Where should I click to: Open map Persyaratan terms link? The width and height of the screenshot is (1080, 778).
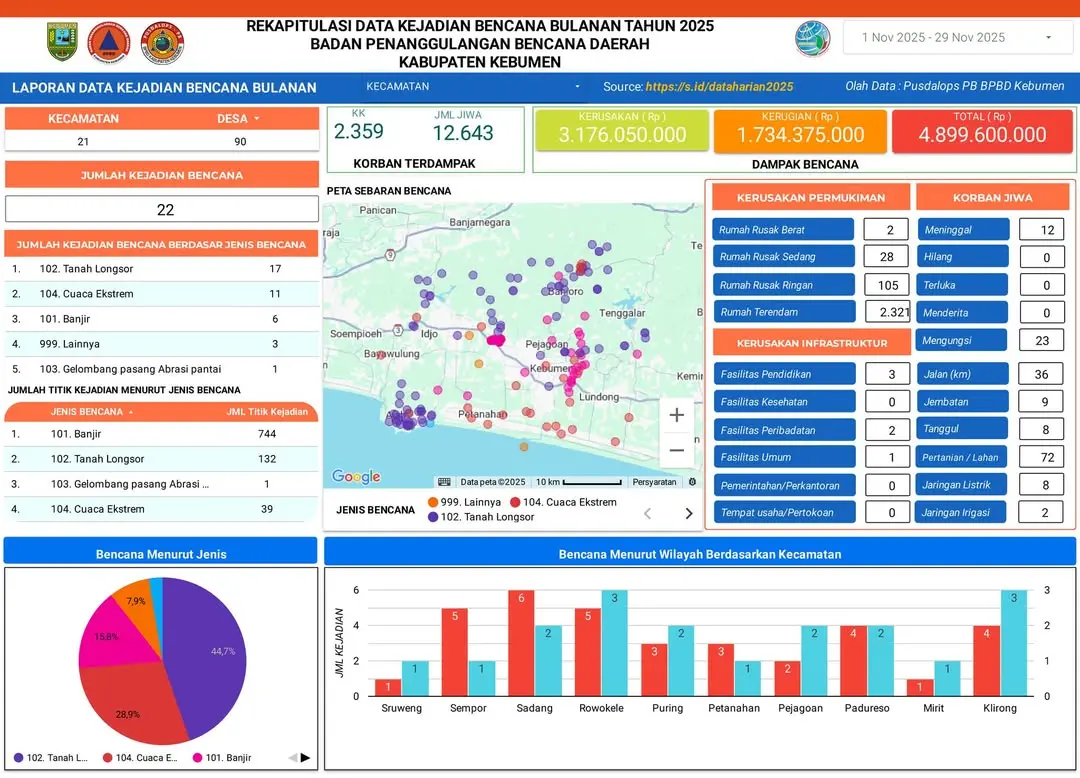(654, 482)
